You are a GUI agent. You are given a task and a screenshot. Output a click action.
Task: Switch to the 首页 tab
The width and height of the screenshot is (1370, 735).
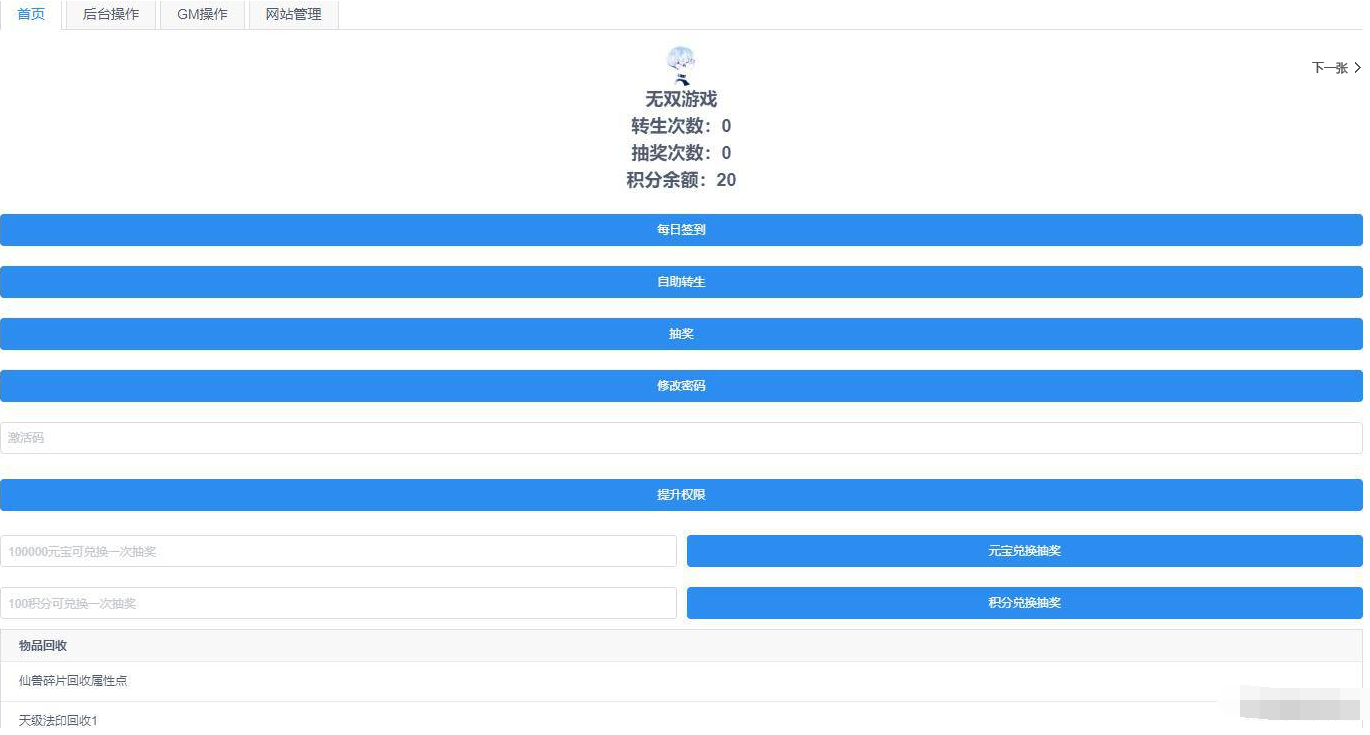(x=31, y=14)
